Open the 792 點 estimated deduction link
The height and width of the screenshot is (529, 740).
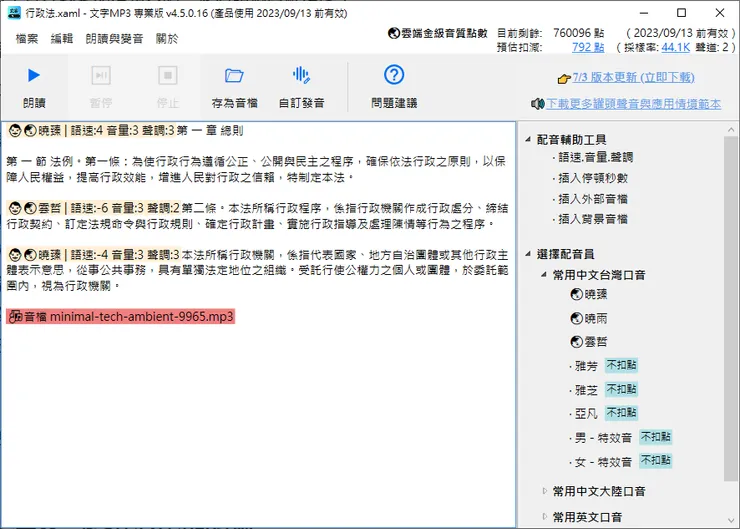point(588,47)
